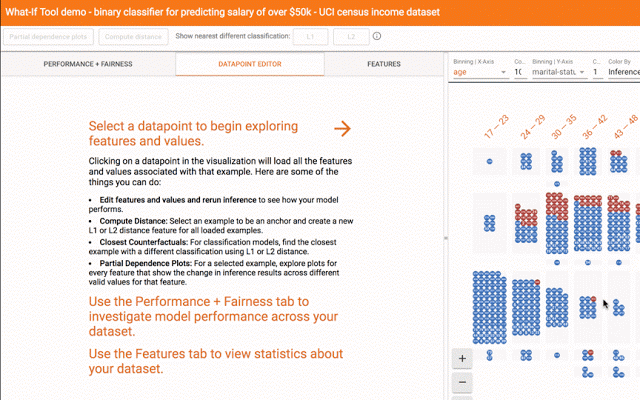
Task: Click the X-axis bin count field
Action: (x=519, y=72)
